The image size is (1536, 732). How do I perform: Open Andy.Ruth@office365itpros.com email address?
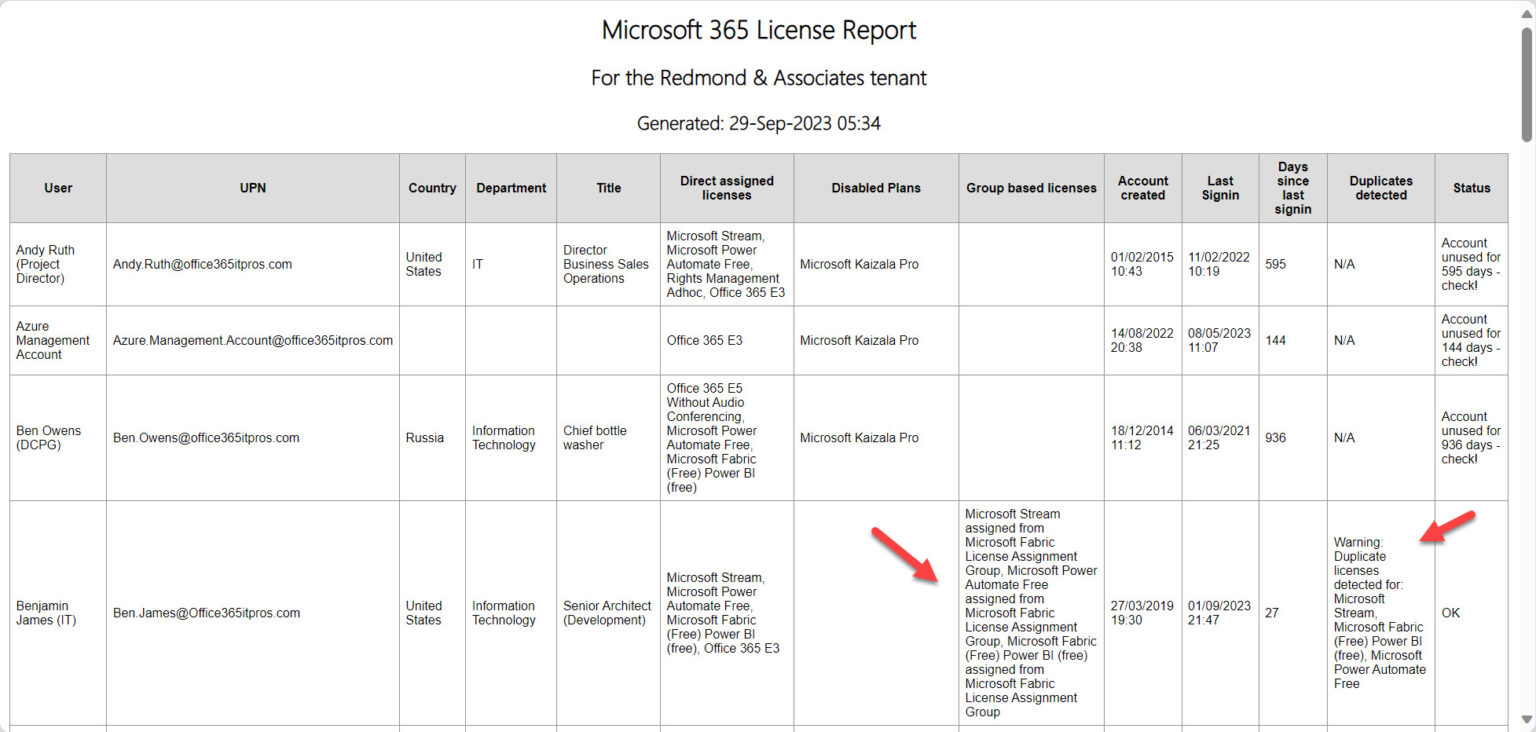coord(204,264)
